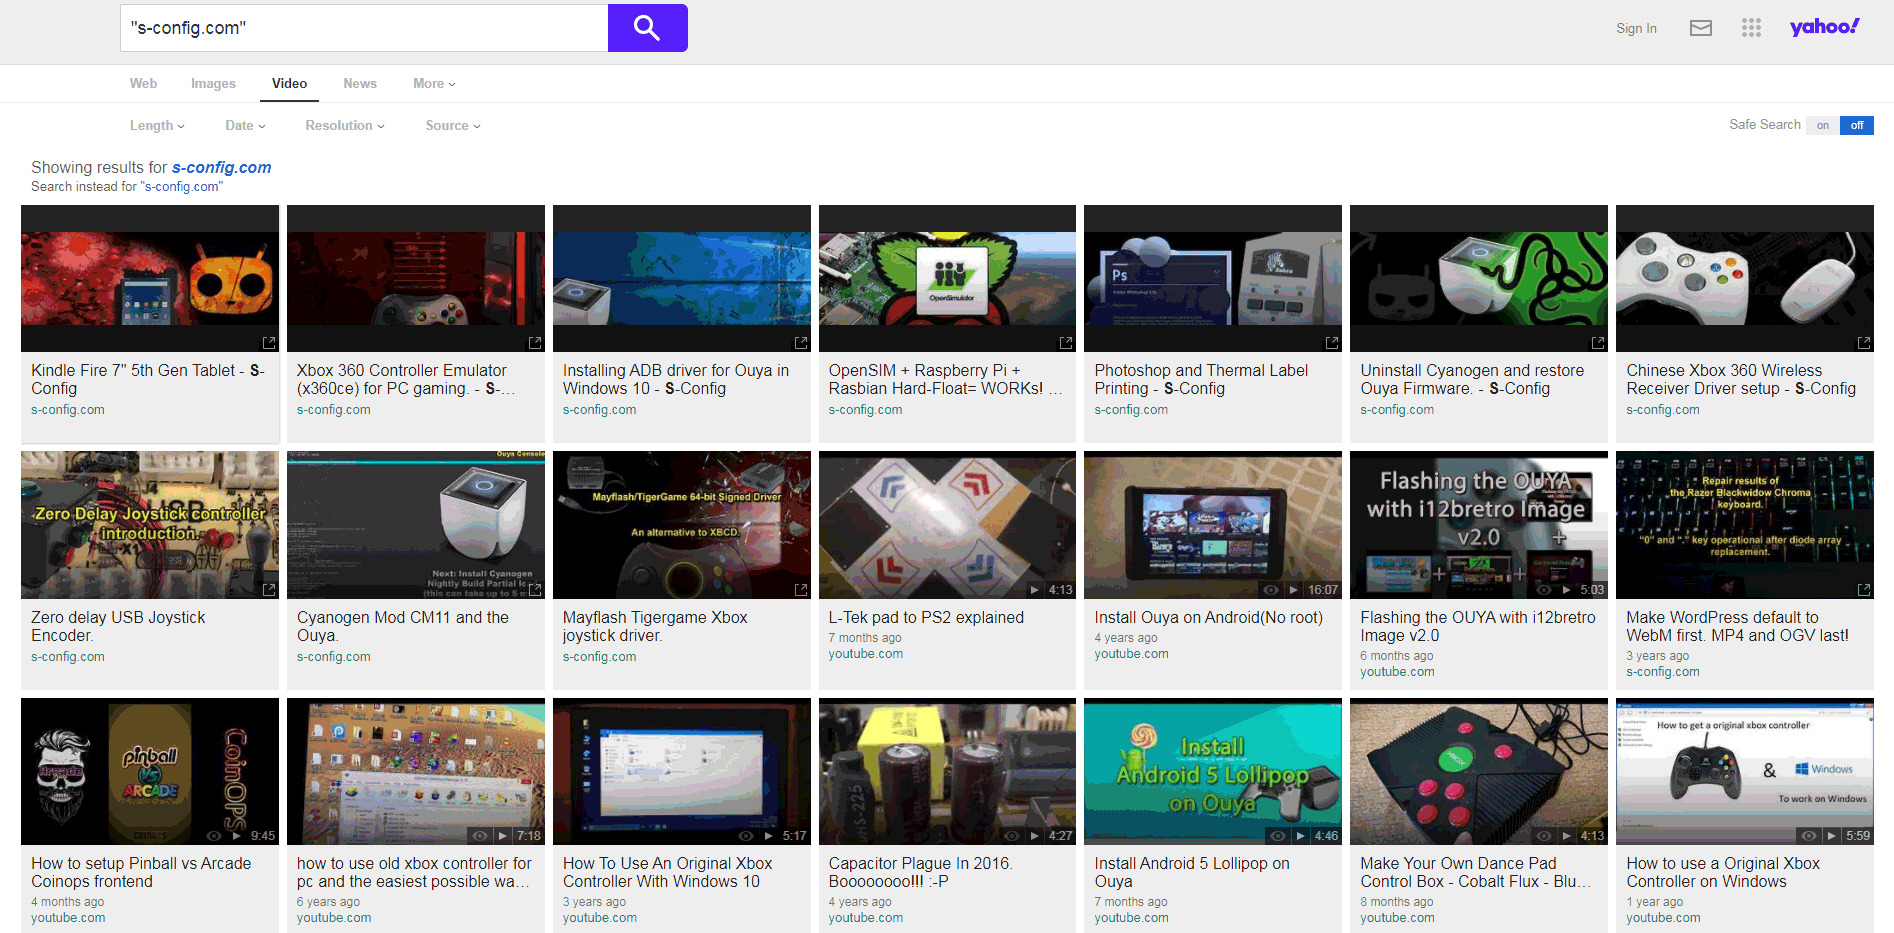Viewport: 1894px width, 933px height.
Task: Open Uninstall Cyanogen and restore Ouya title
Action: point(1472,379)
